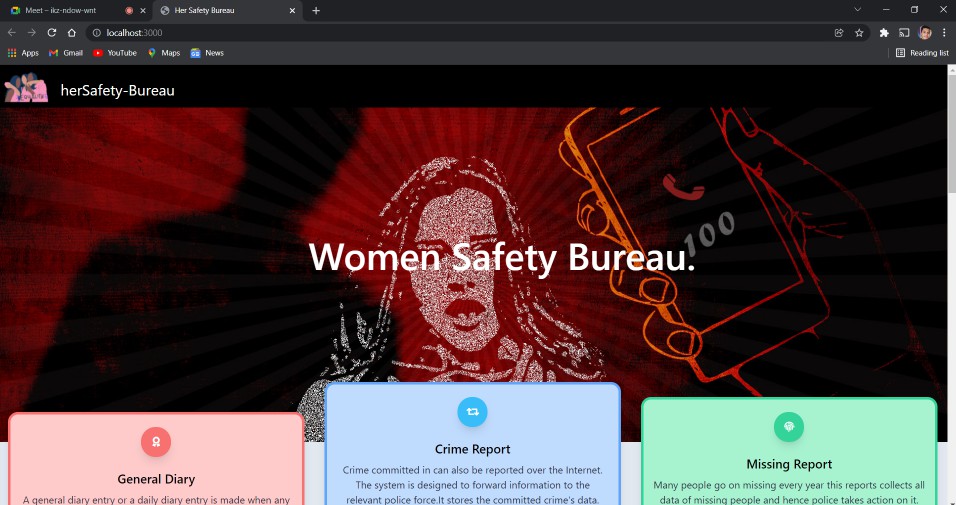Image resolution: width=956 pixels, height=505 pixels.
Task: Open the Chrome three-dot menu
Action: pos(944,32)
